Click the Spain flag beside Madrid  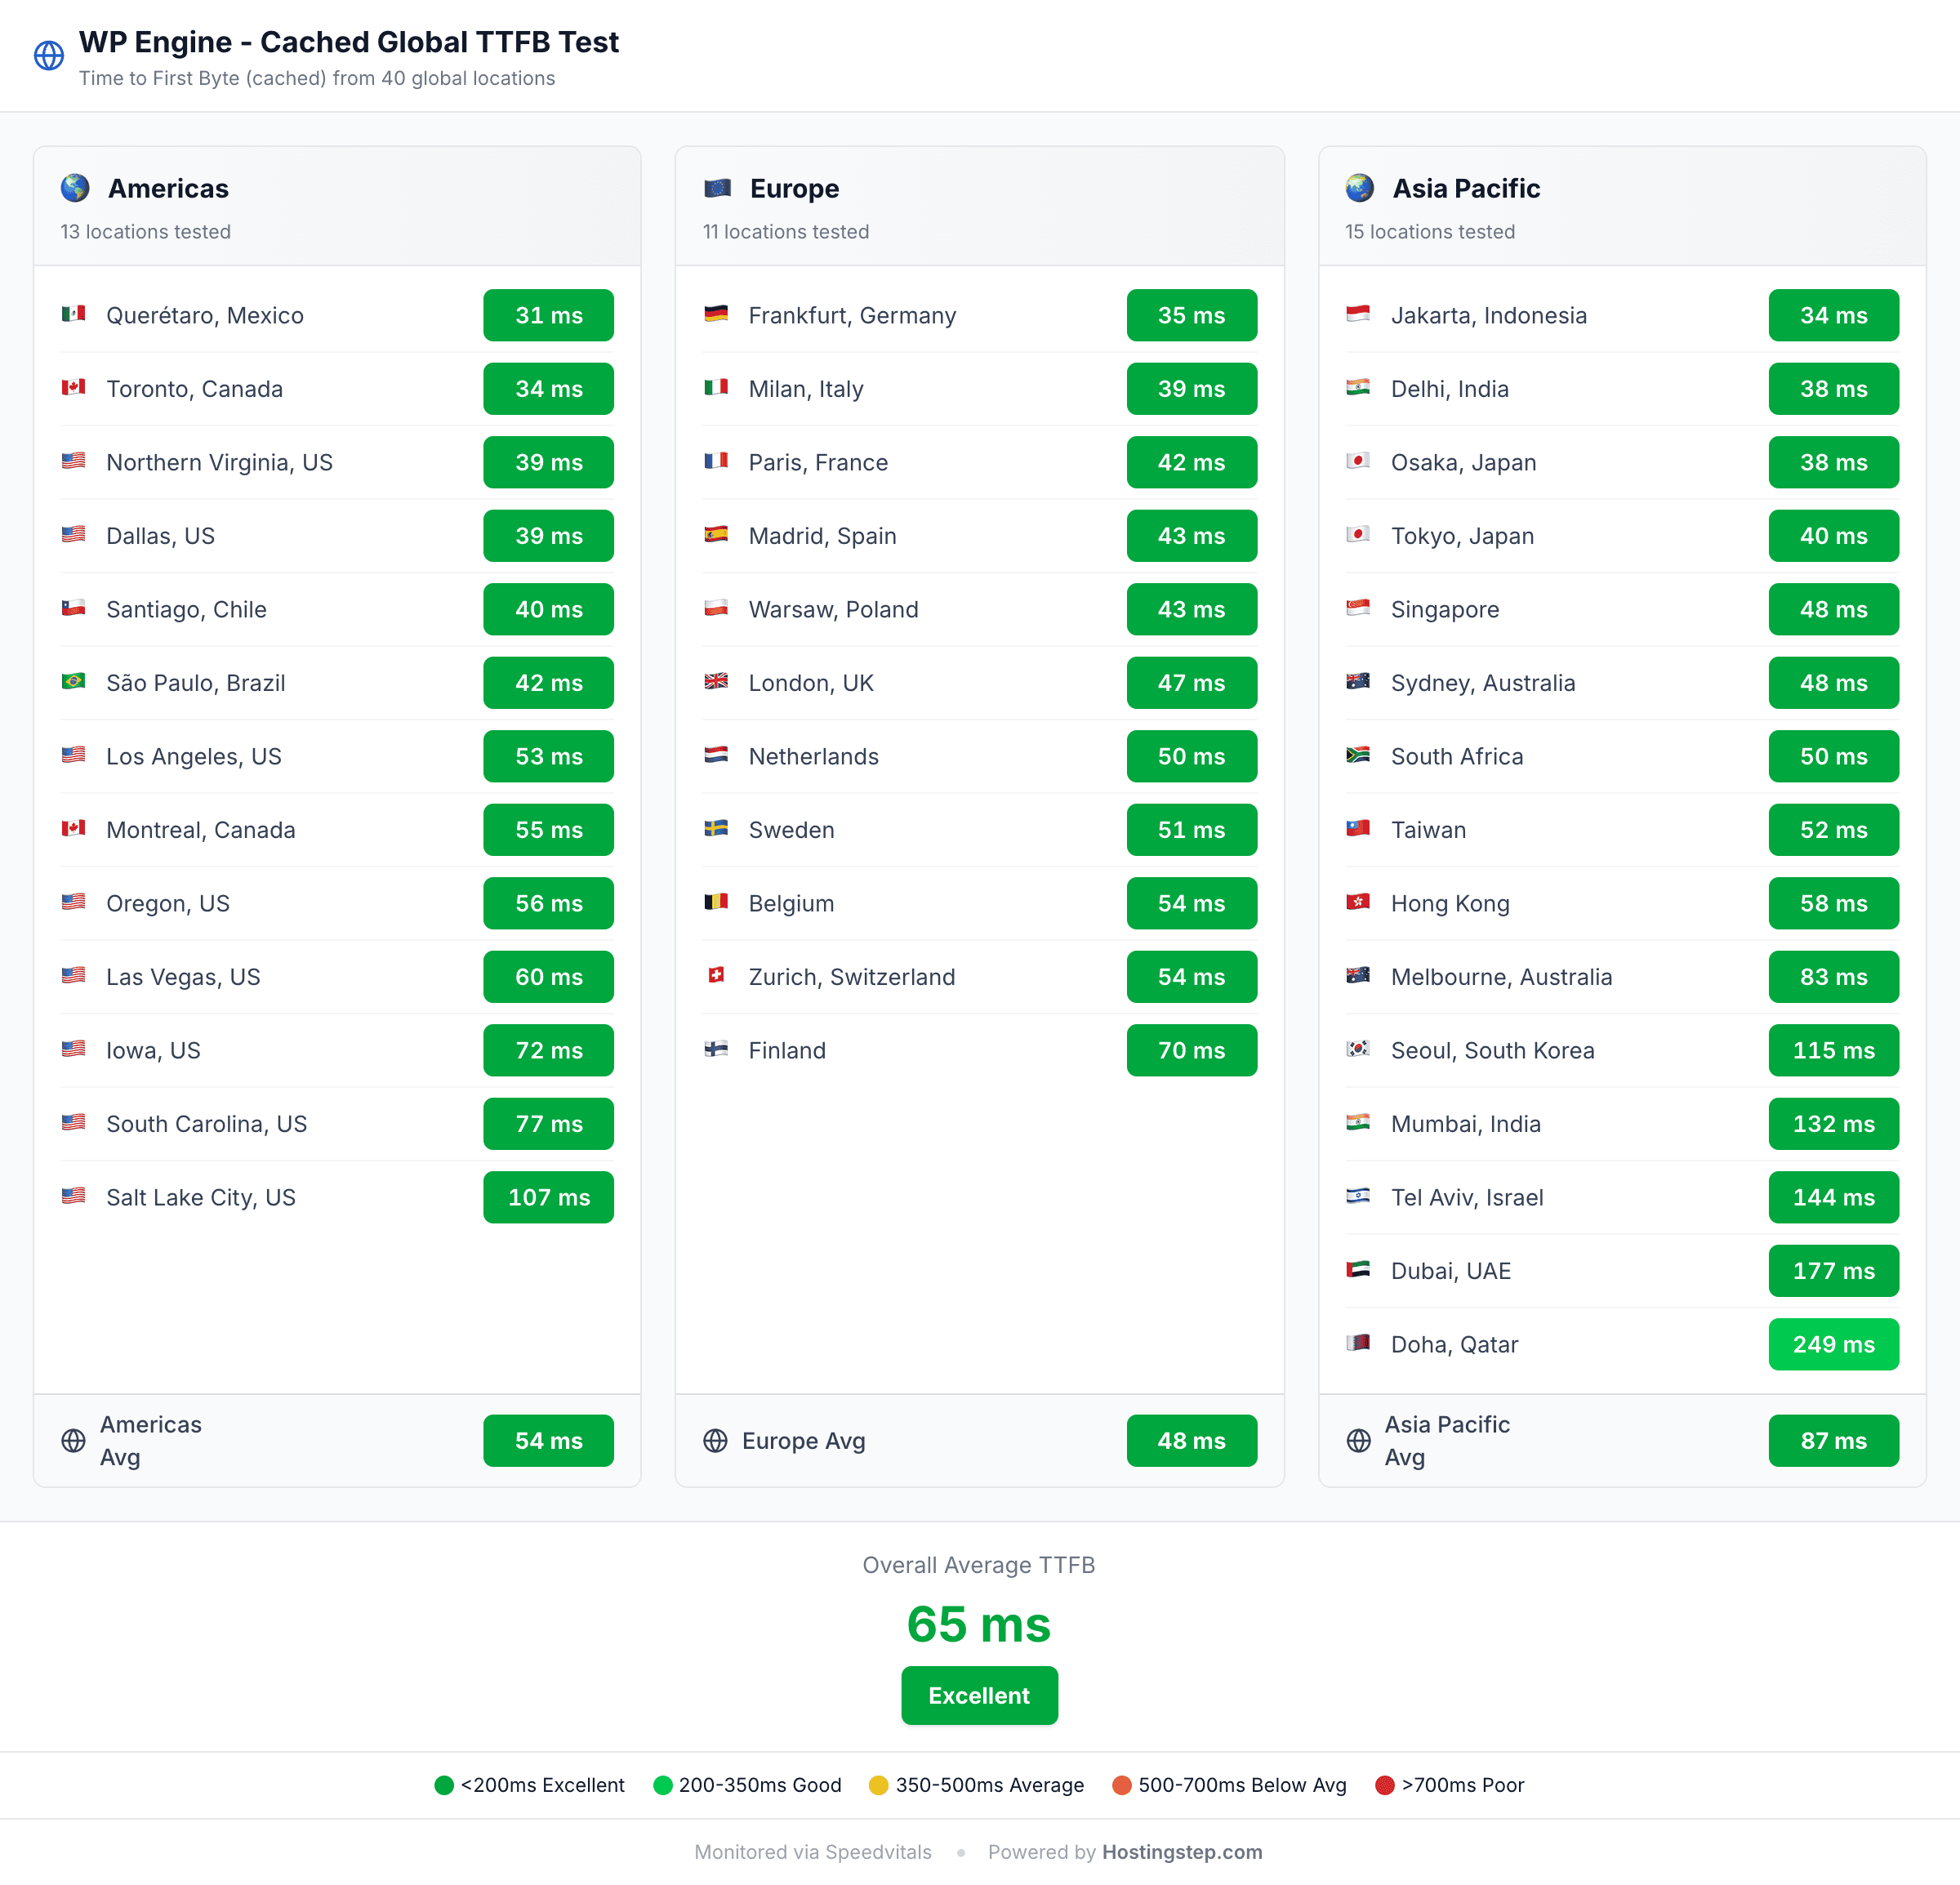[716, 535]
